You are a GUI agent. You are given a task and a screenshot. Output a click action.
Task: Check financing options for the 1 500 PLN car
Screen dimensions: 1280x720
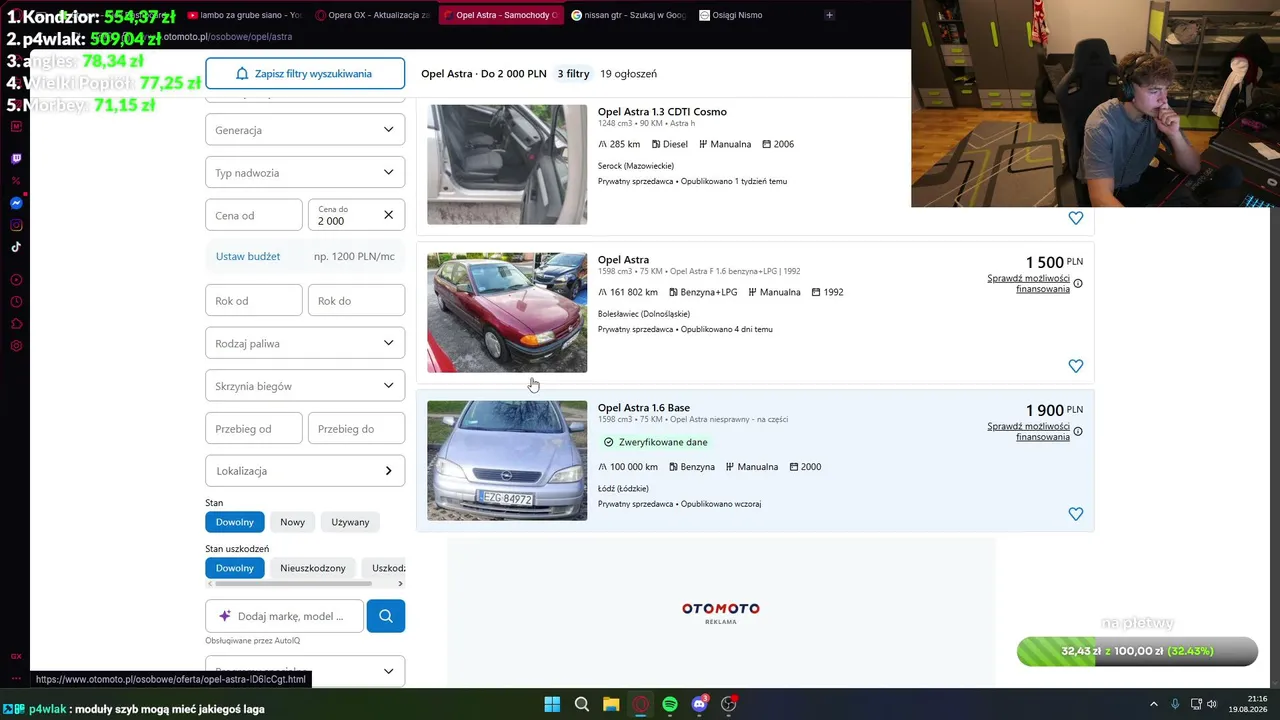(x=1028, y=284)
